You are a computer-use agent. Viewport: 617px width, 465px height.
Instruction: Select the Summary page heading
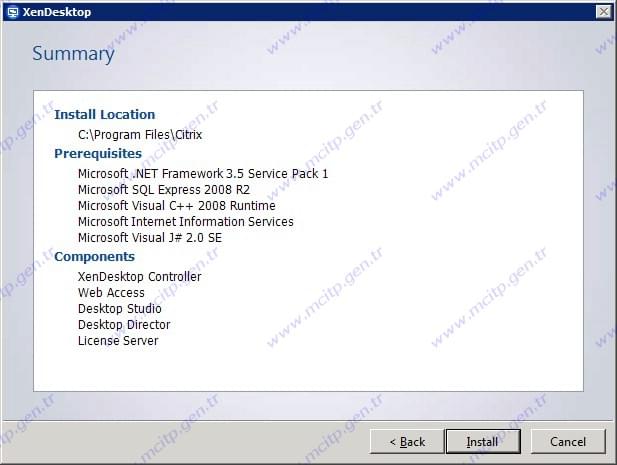pyautogui.click(x=73, y=54)
